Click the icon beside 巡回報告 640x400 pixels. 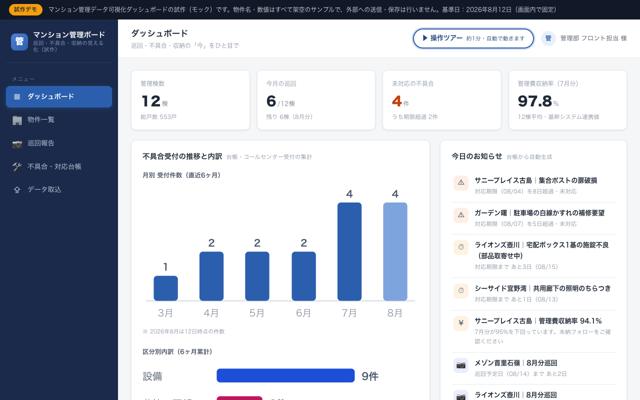click(x=17, y=143)
